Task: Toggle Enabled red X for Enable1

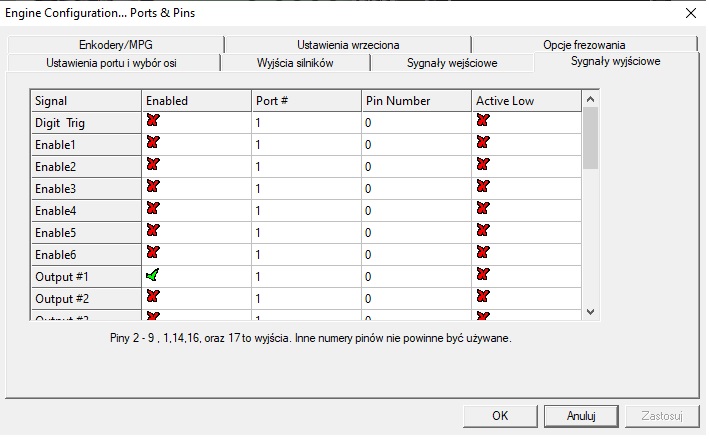Action: pyautogui.click(x=153, y=142)
